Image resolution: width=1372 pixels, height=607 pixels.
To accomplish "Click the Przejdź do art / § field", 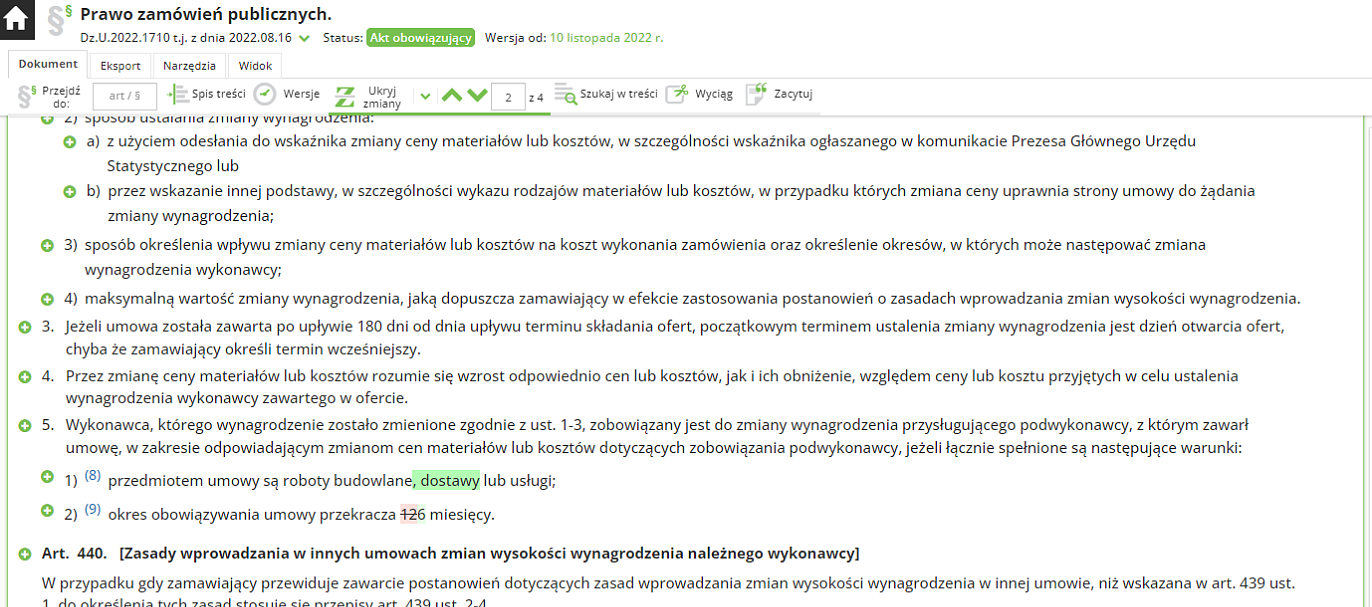I will (x=124, y=96).
